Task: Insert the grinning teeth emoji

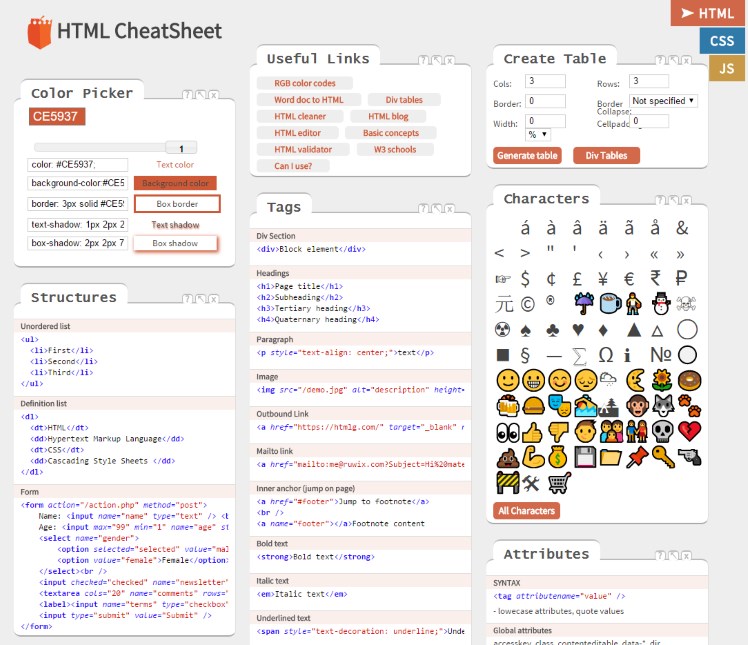Action: coord(533,380)
